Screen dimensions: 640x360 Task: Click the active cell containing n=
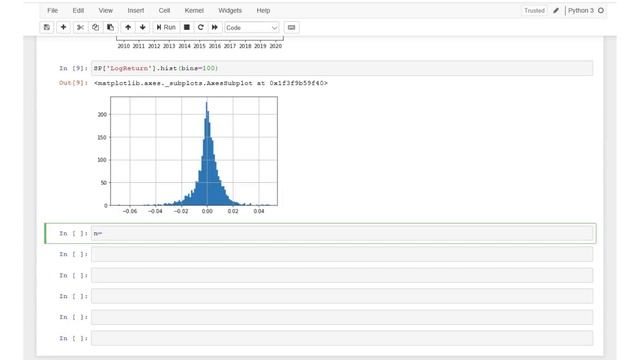click(342, 233)
